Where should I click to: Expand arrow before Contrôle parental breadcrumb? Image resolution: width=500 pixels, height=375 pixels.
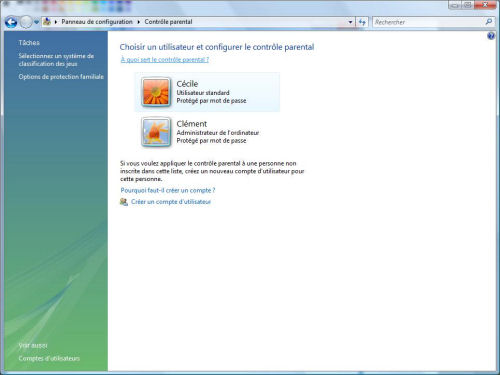[x=139, y=22]
